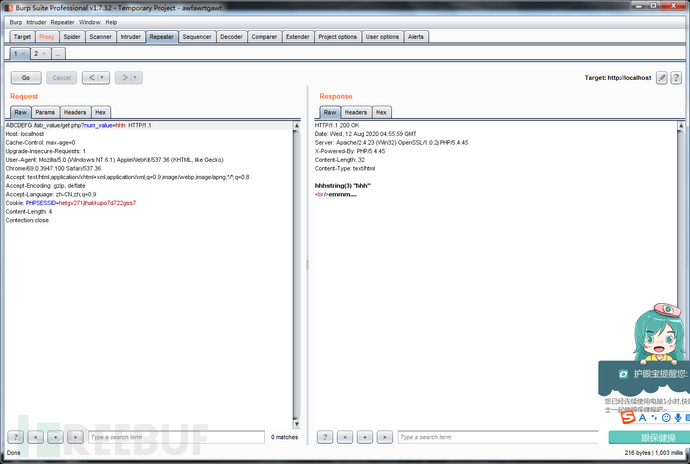Click the Cancel button

tap(62, 78)
